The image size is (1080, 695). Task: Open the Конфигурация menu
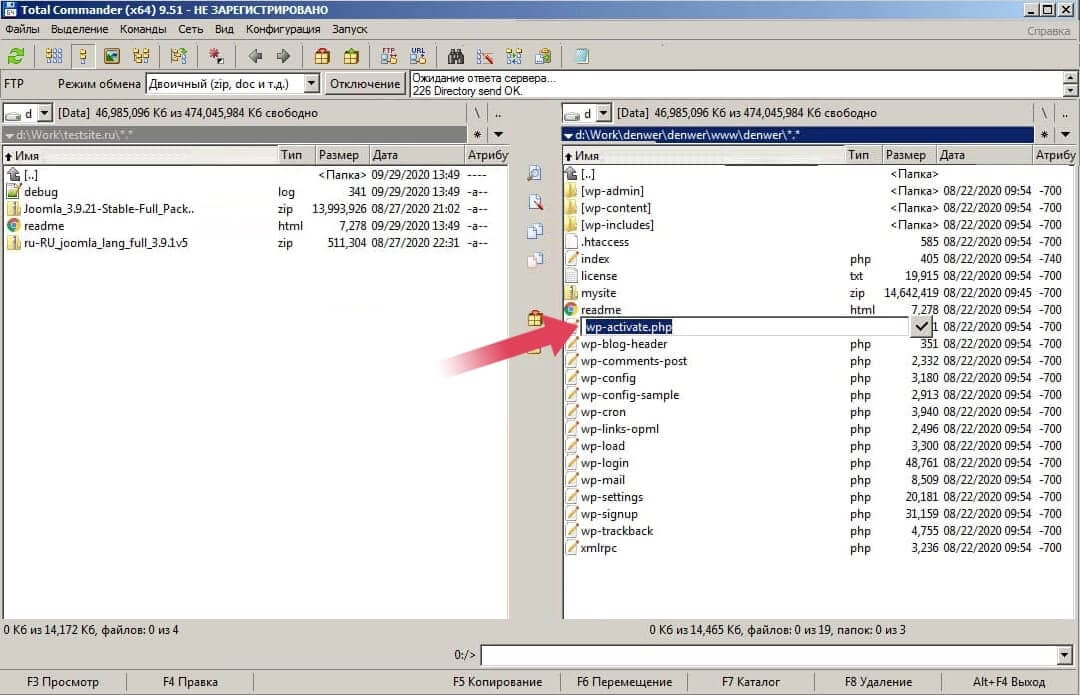(283, 30)
